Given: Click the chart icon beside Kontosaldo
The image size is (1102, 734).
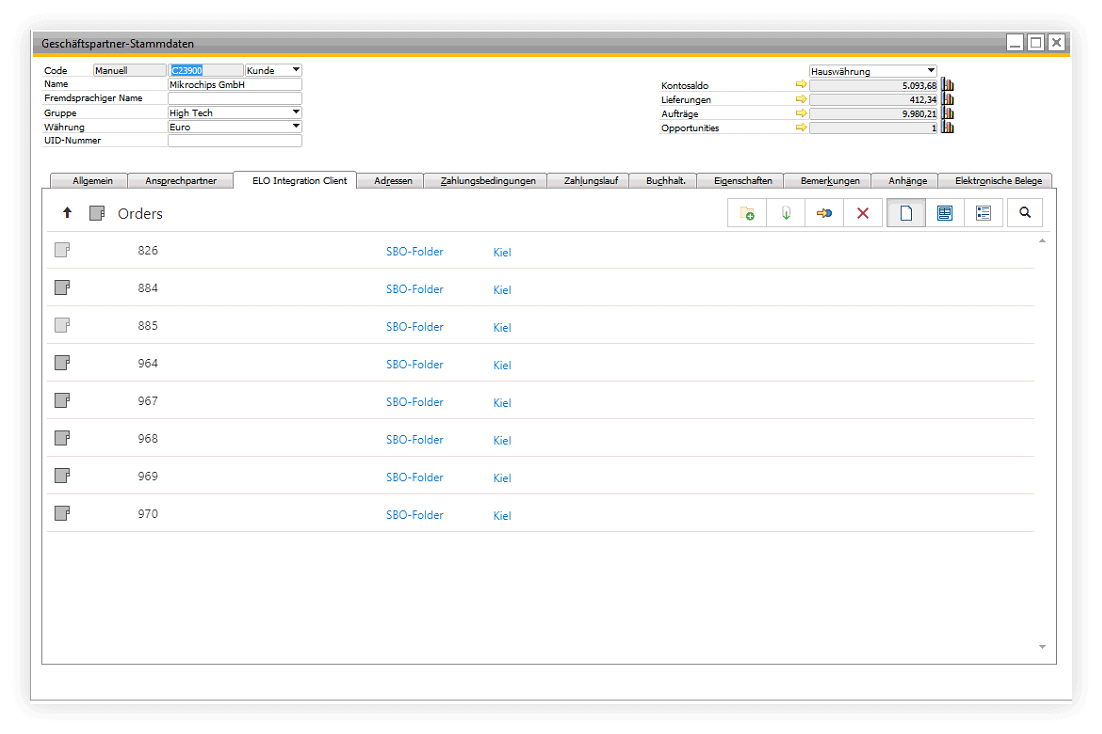Looking at the screenshot, I should 946,85.
